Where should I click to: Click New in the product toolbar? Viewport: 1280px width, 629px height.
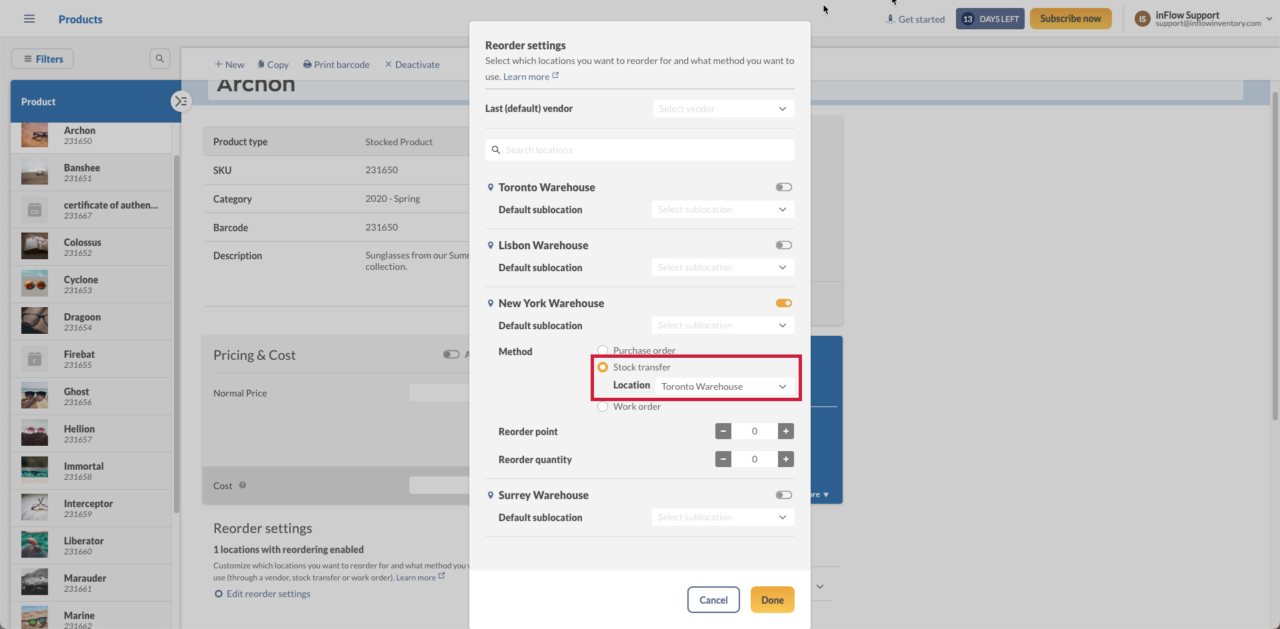(x=229, y=65)
